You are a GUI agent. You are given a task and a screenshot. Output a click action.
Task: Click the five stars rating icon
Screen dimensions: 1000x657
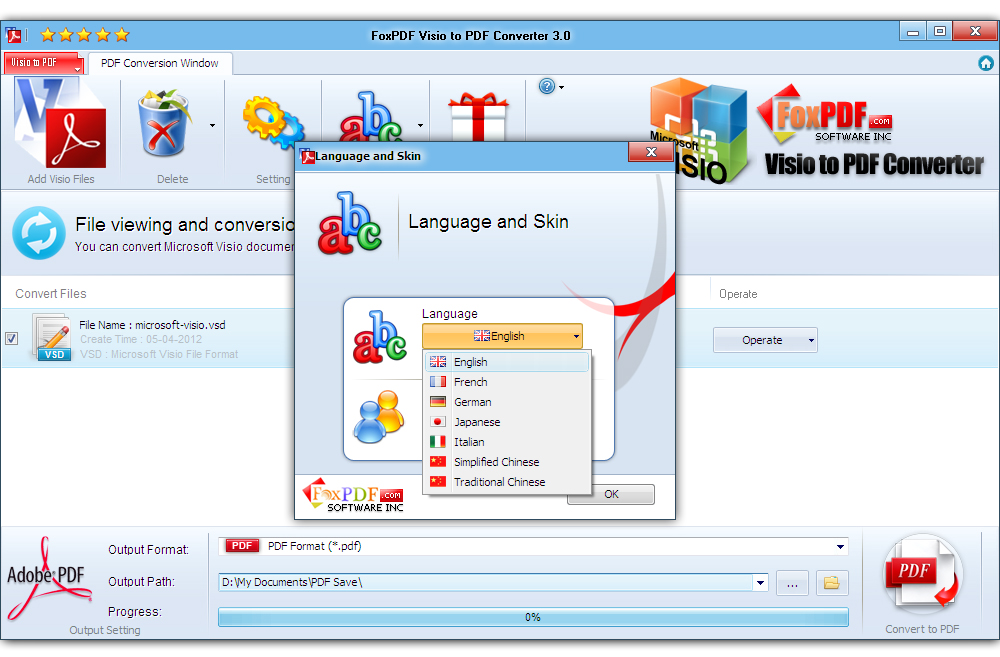point(85,34)
